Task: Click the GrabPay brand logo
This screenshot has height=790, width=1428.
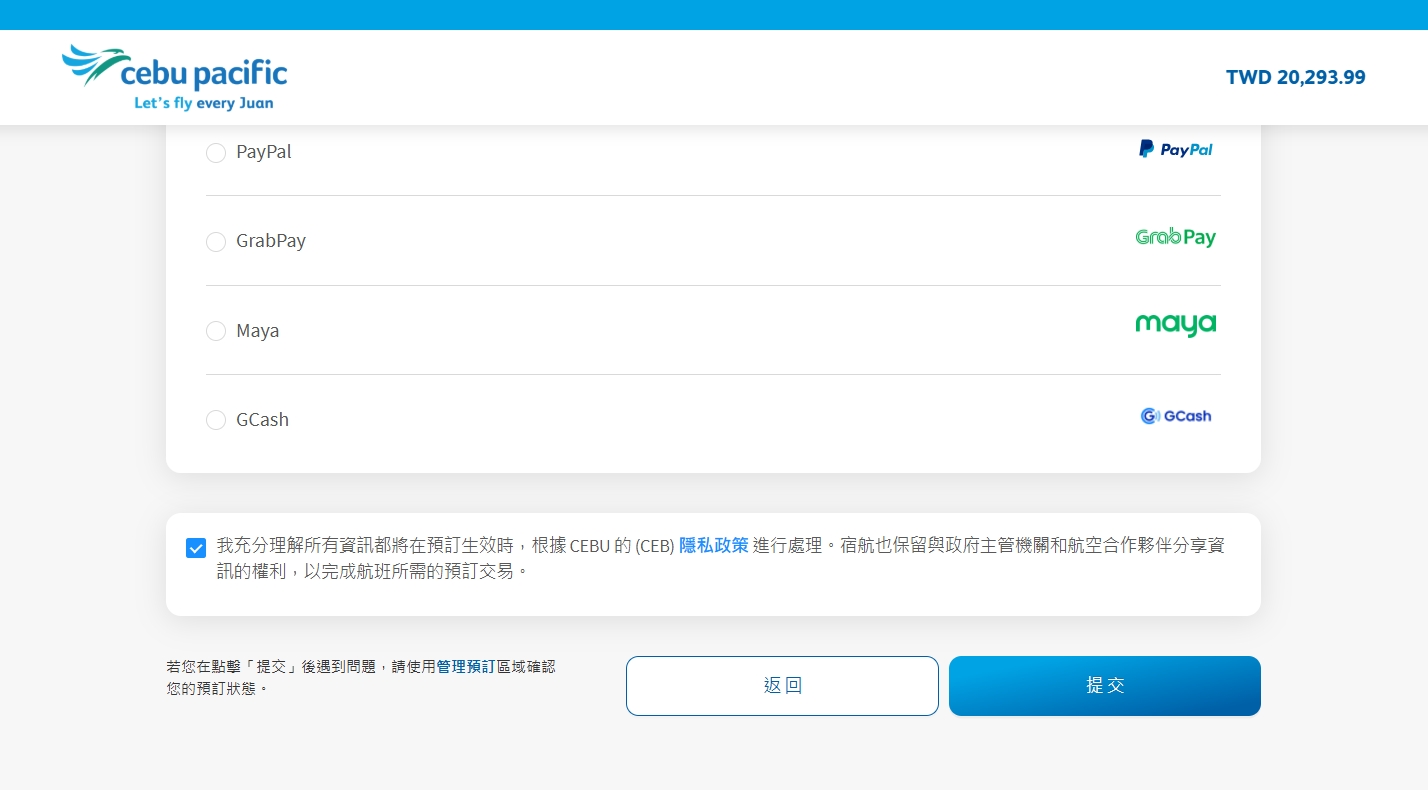Action: (x=1175, y=237)
